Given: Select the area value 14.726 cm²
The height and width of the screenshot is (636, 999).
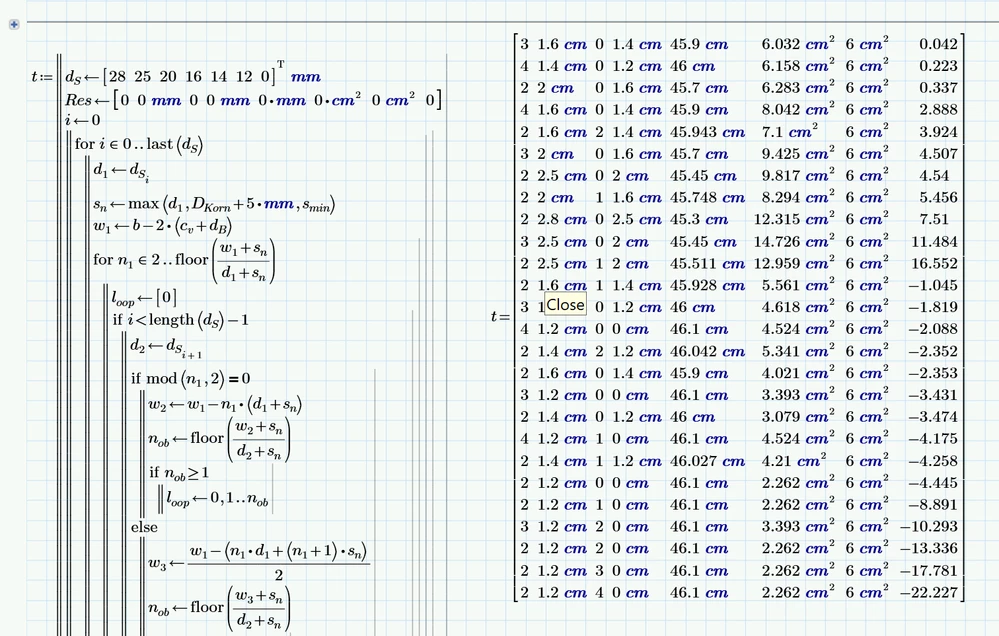Looking at the screenshot, I should (x=794, y=241).
